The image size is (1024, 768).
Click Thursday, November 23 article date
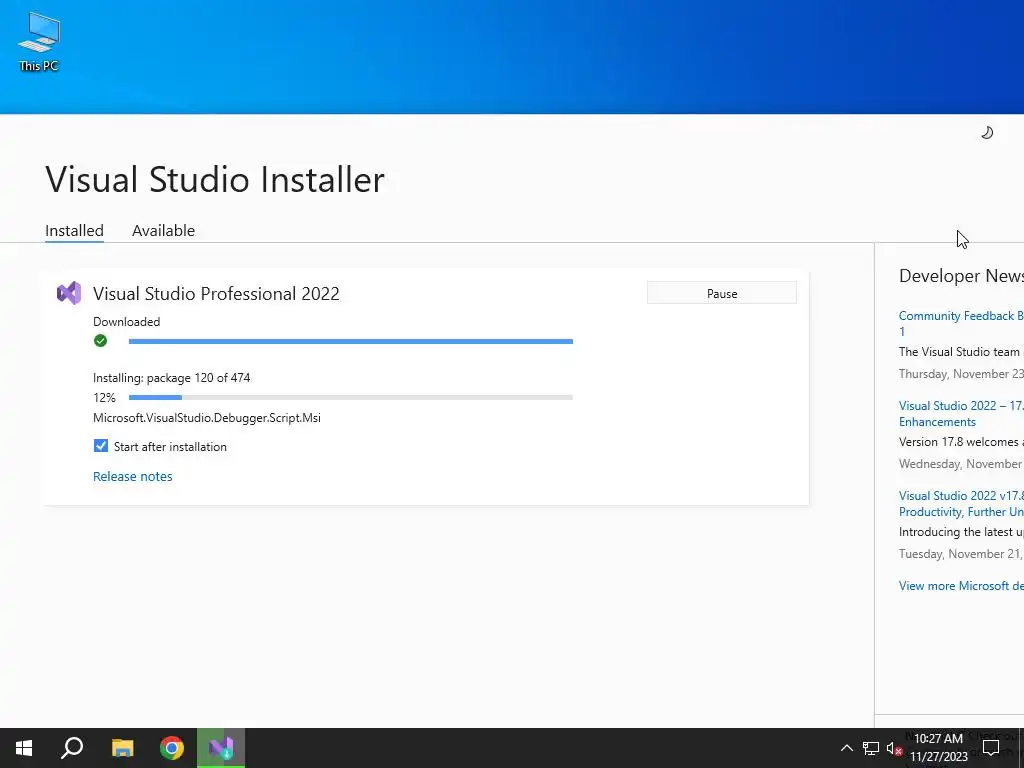(961, 374)
